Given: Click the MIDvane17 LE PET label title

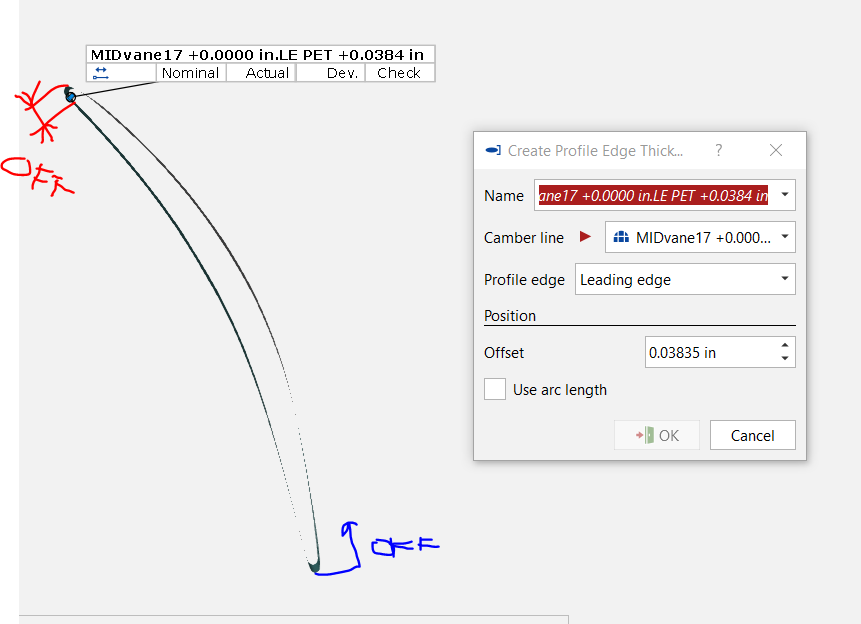Looking at the screenshot, I should [x=258, y=55].
